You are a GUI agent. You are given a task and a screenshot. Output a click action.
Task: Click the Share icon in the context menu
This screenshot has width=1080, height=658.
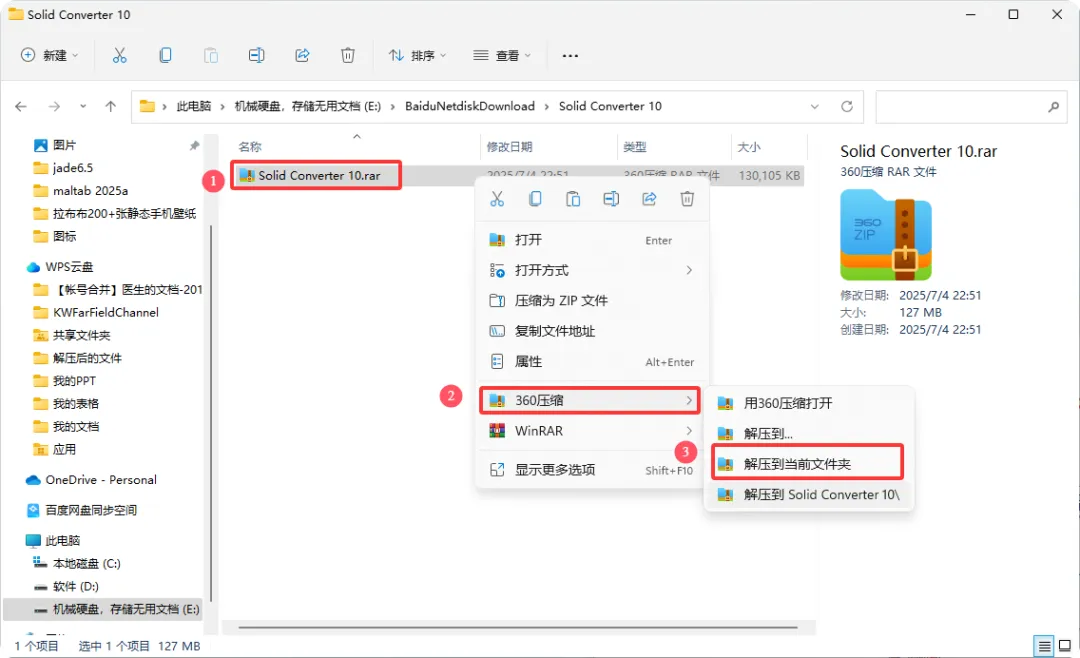[x=650, y=199]
